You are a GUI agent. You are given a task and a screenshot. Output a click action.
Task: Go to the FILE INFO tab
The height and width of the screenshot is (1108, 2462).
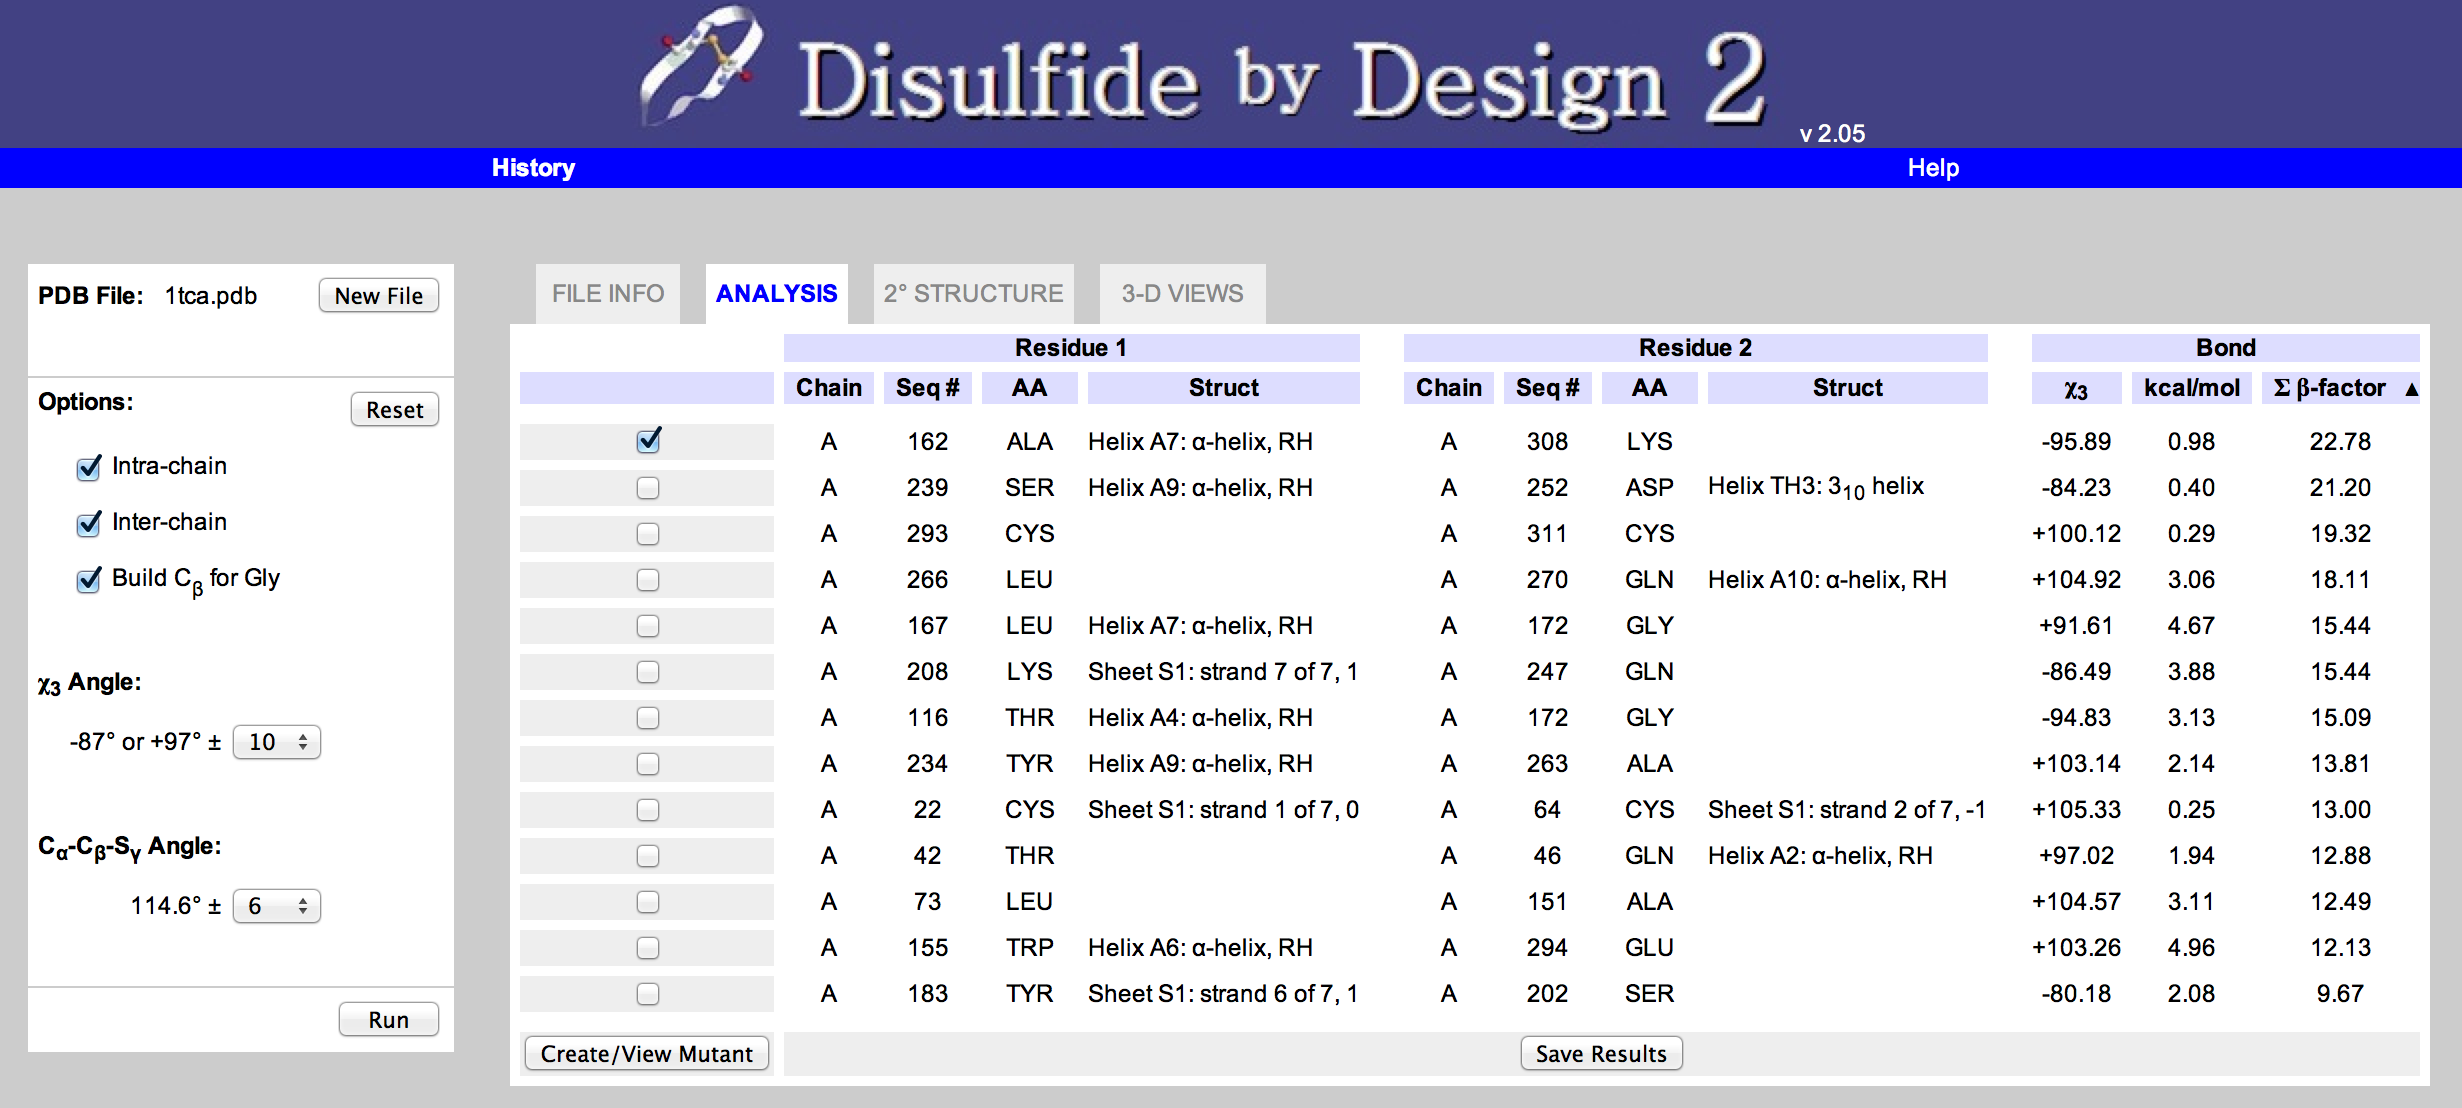(x=608, y=294)
